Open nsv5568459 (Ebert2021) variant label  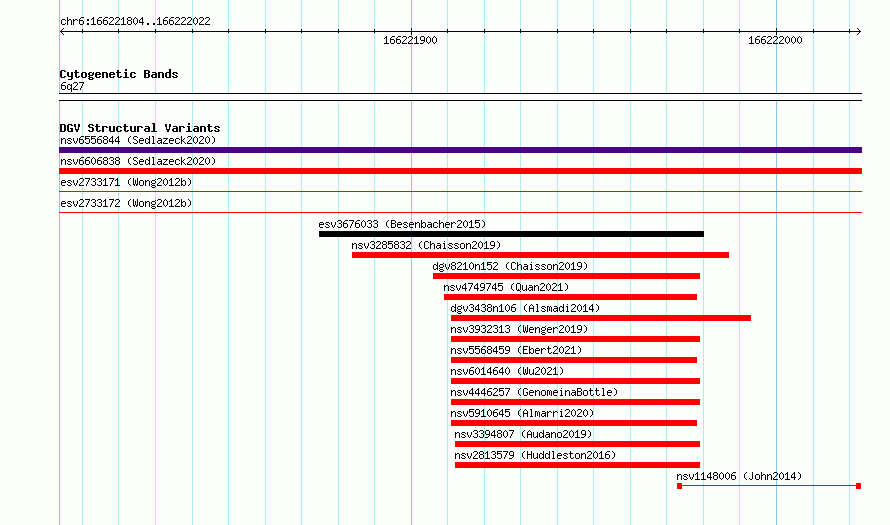(x=517, y=350)
